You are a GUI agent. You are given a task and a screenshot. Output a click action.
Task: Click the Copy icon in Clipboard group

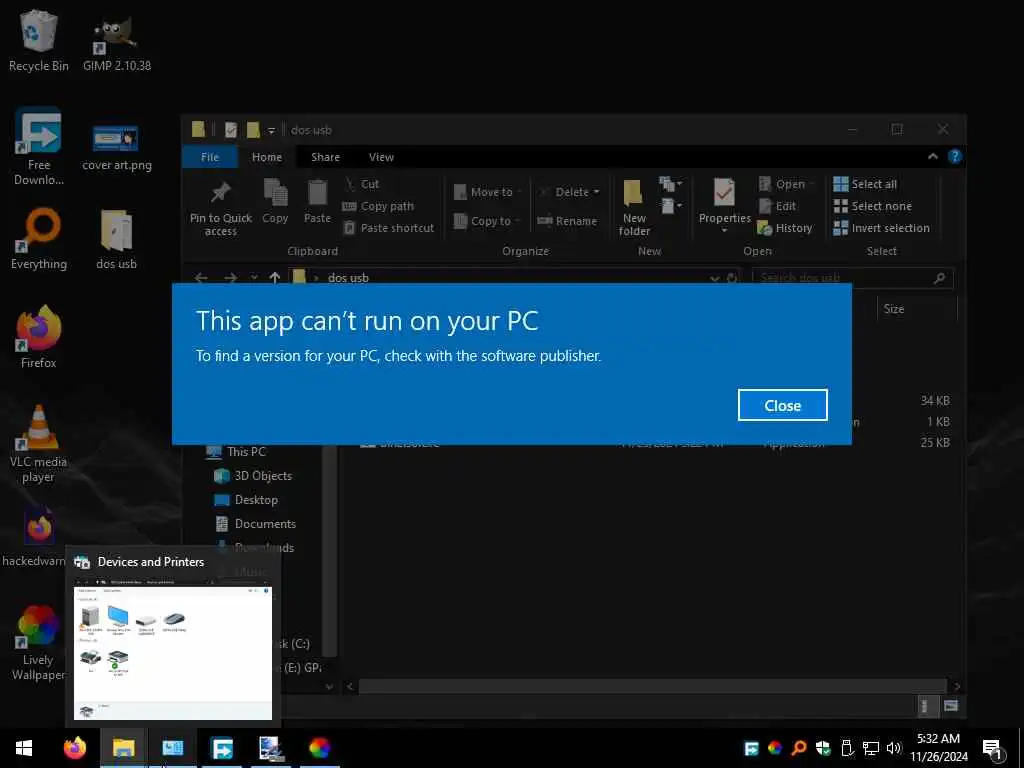coord(275,201)
